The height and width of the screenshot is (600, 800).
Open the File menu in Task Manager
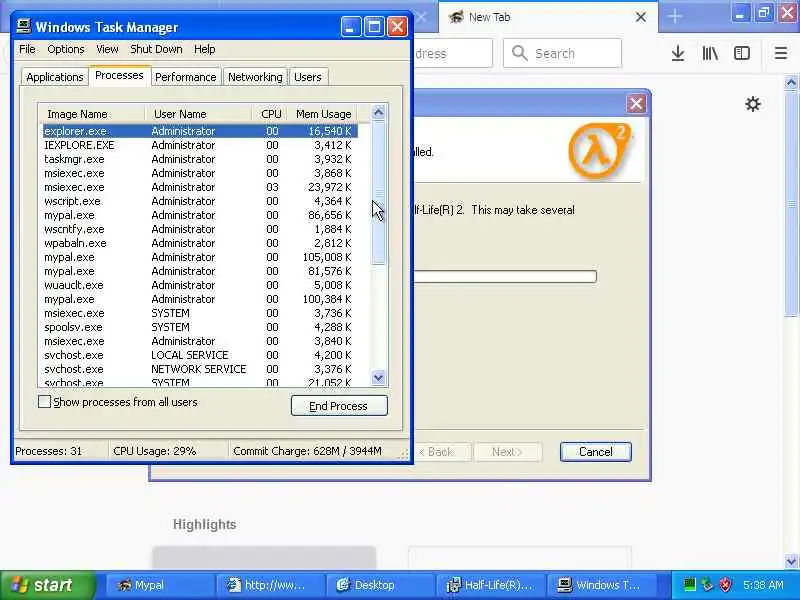tap(27, 49)
